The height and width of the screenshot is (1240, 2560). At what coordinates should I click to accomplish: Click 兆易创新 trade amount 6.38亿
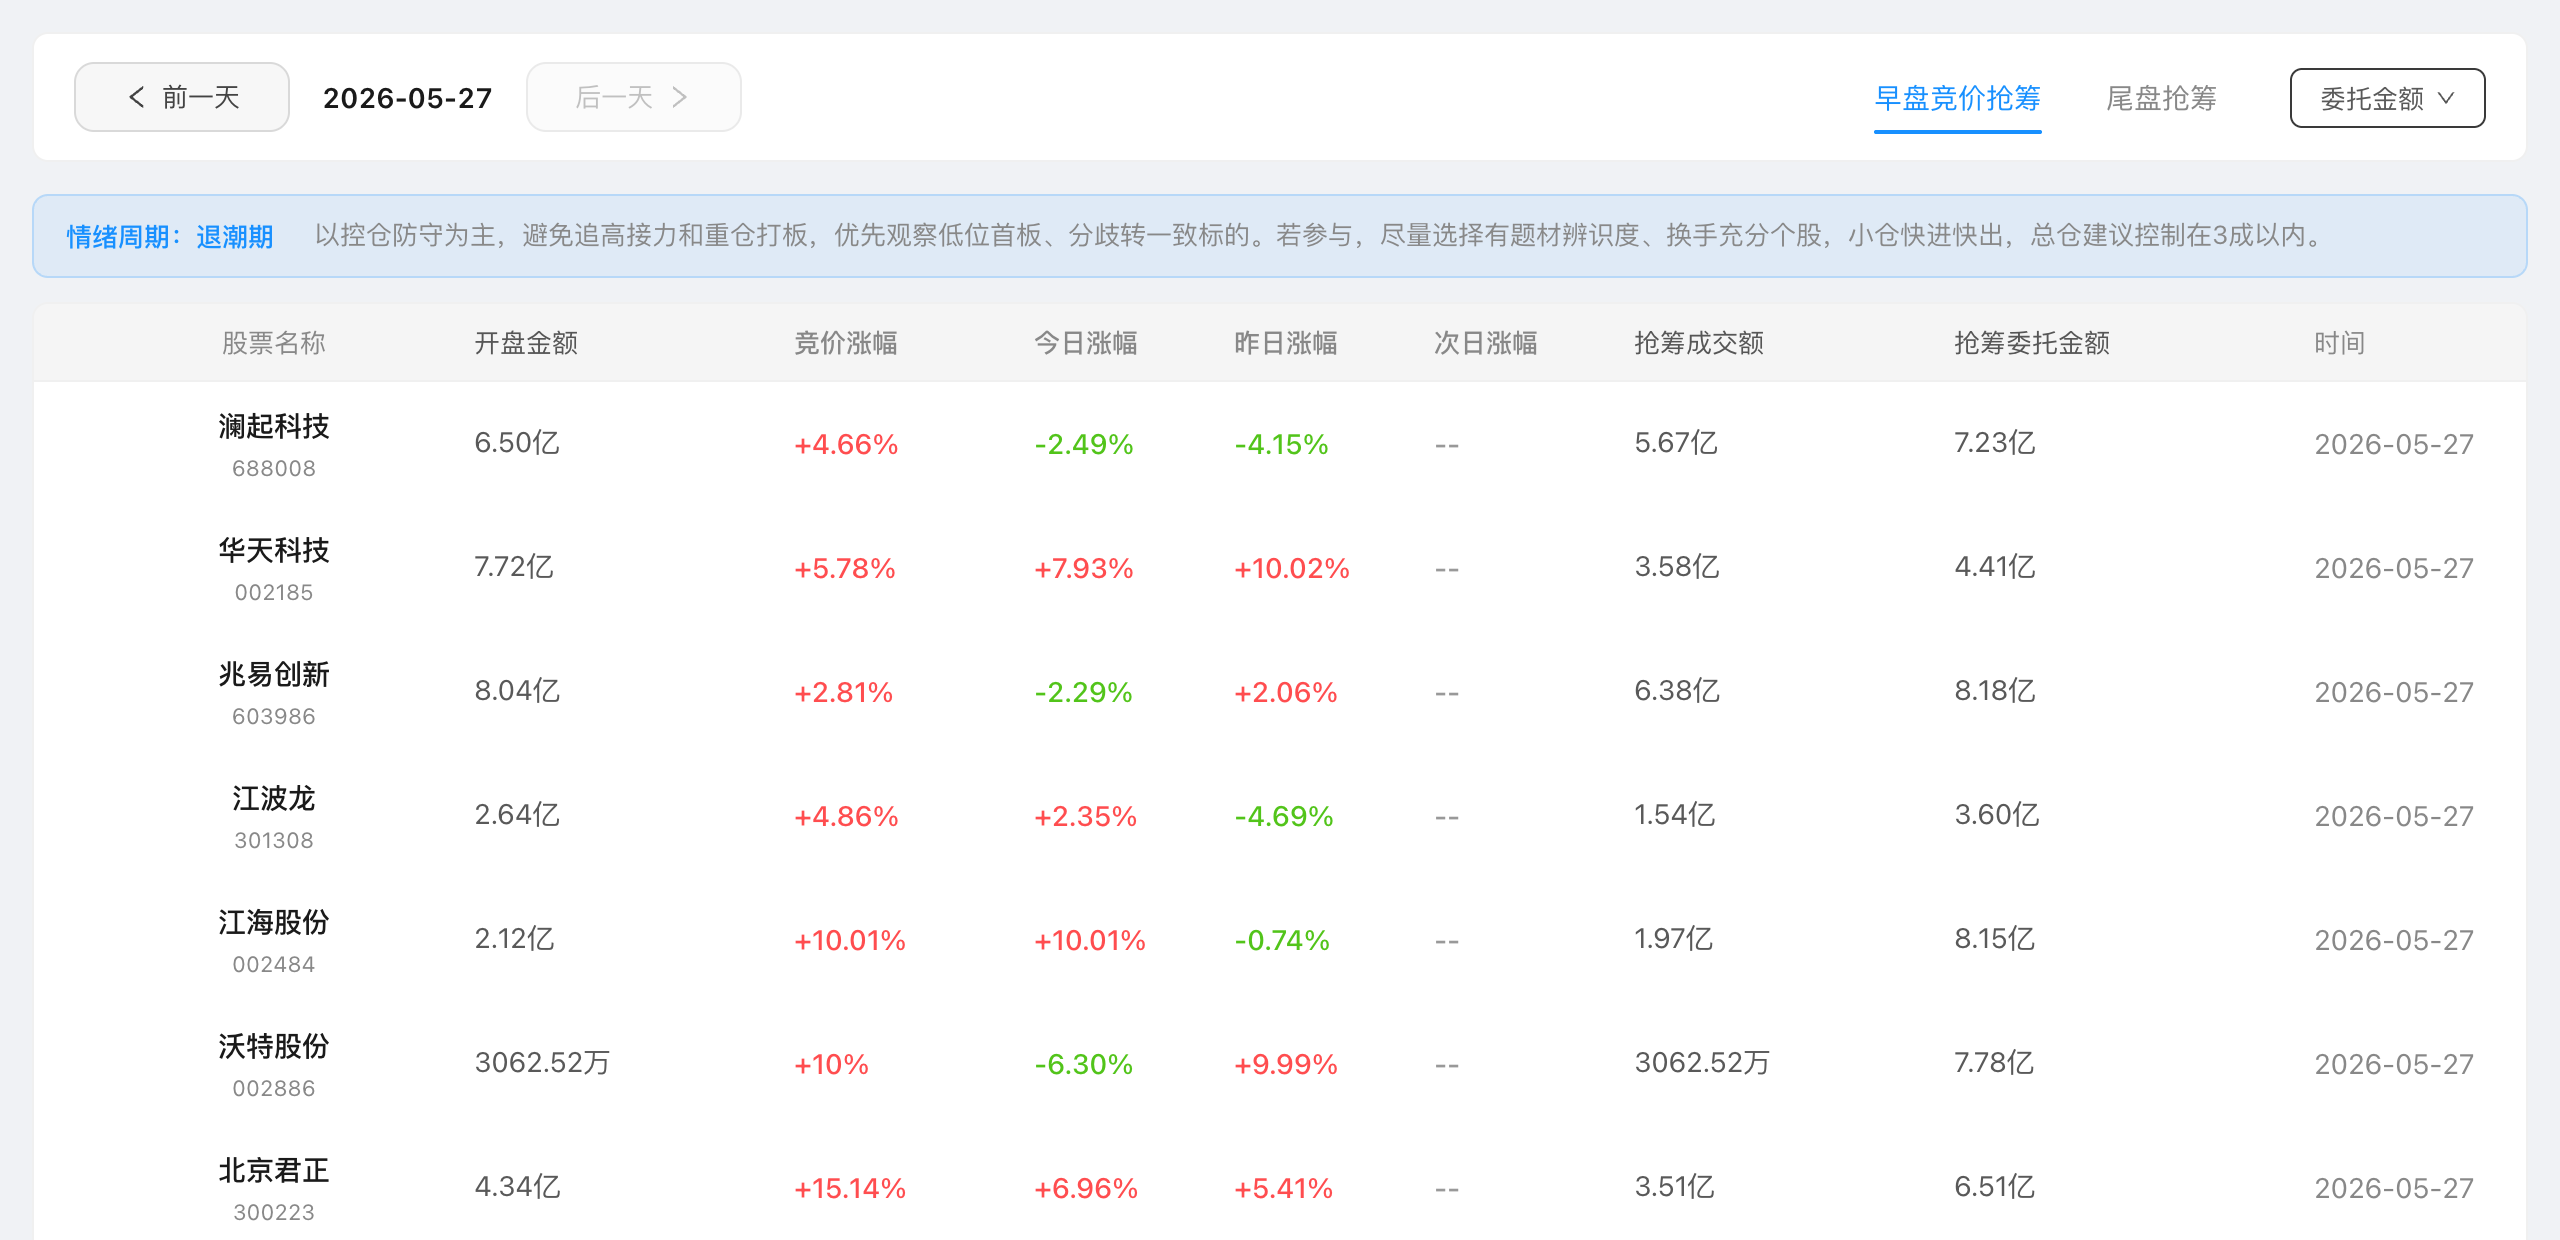pos(1677,691)
